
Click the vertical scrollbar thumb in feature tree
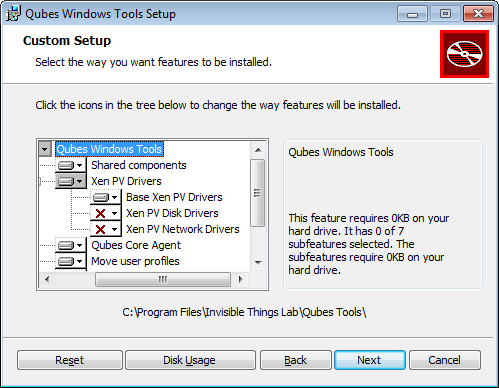click(x=257, y=193)
